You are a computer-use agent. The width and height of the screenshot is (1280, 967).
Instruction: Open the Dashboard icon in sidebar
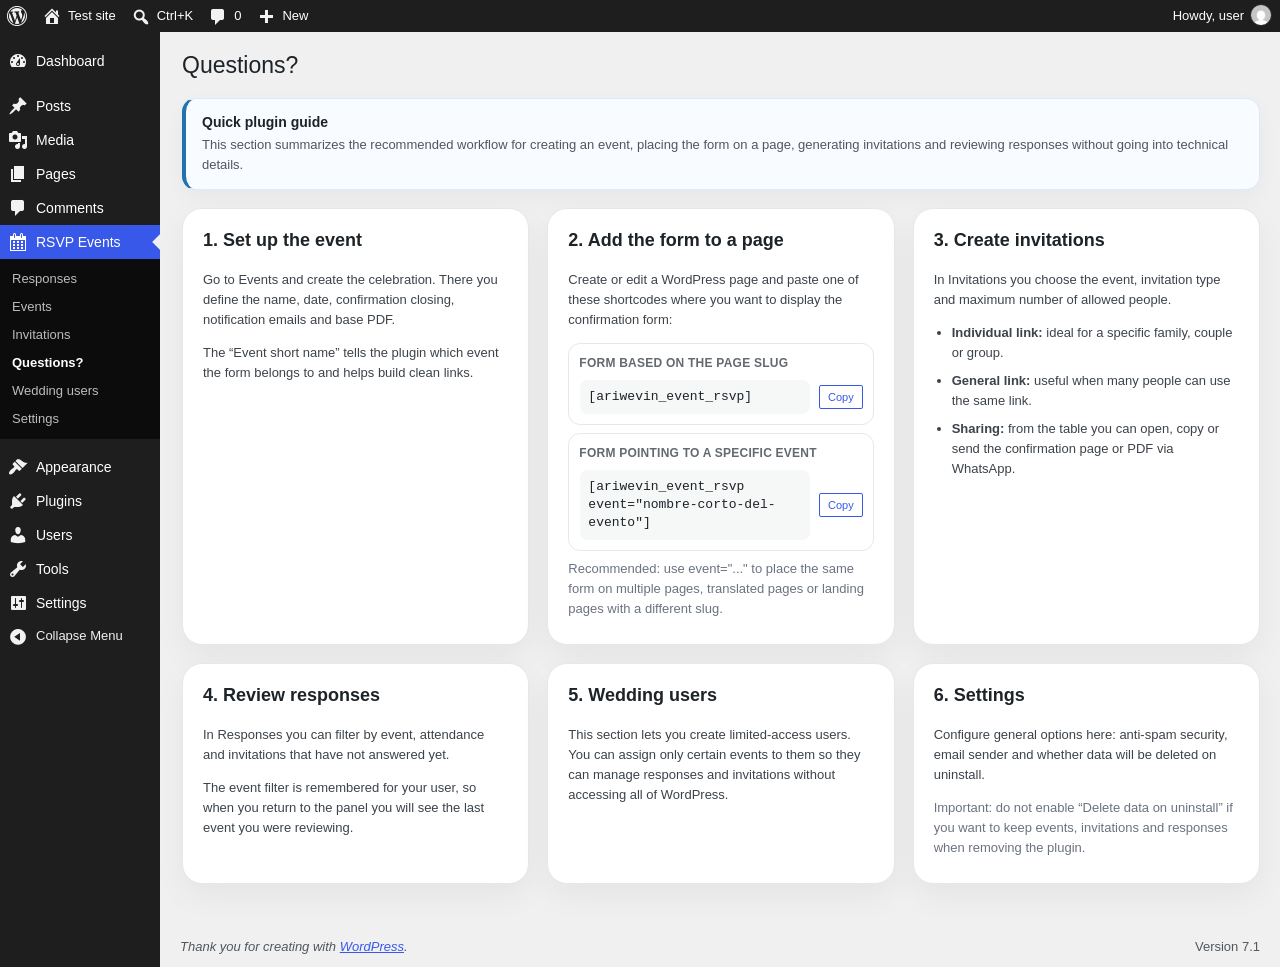(x=18, y=61)
